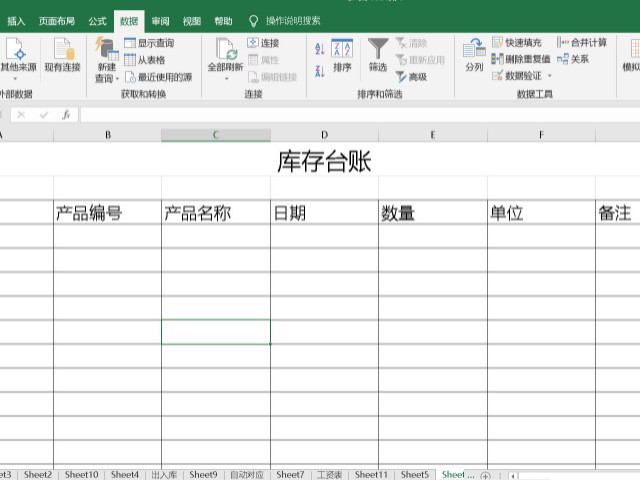640x480 pixels.
Task: Switch to the 插入 tab
Action: coord(16,21)
